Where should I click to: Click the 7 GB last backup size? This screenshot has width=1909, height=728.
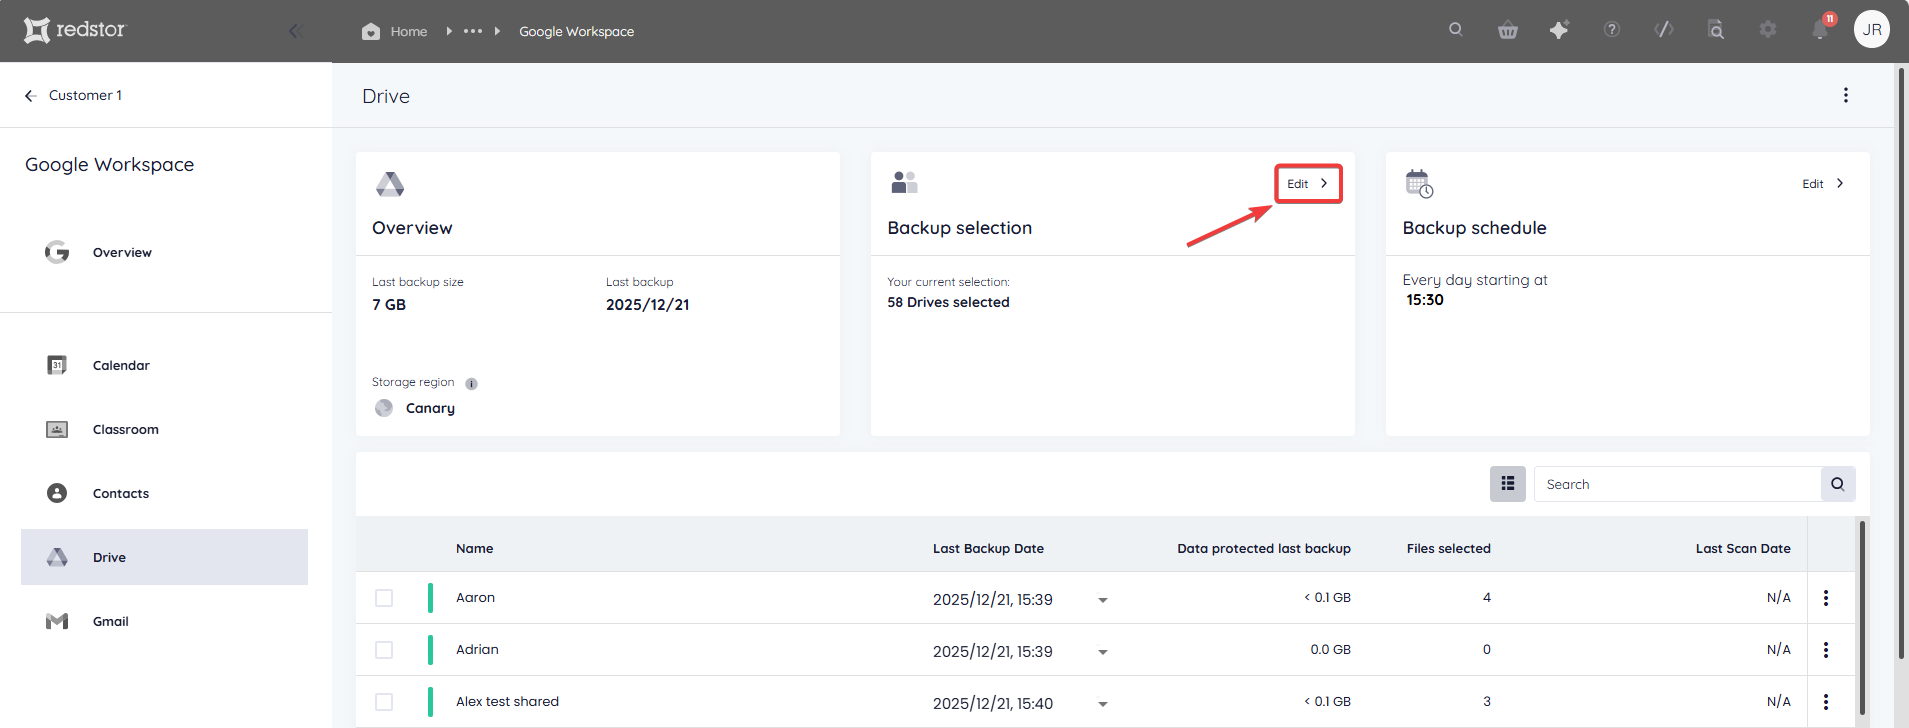click(389, 305)
